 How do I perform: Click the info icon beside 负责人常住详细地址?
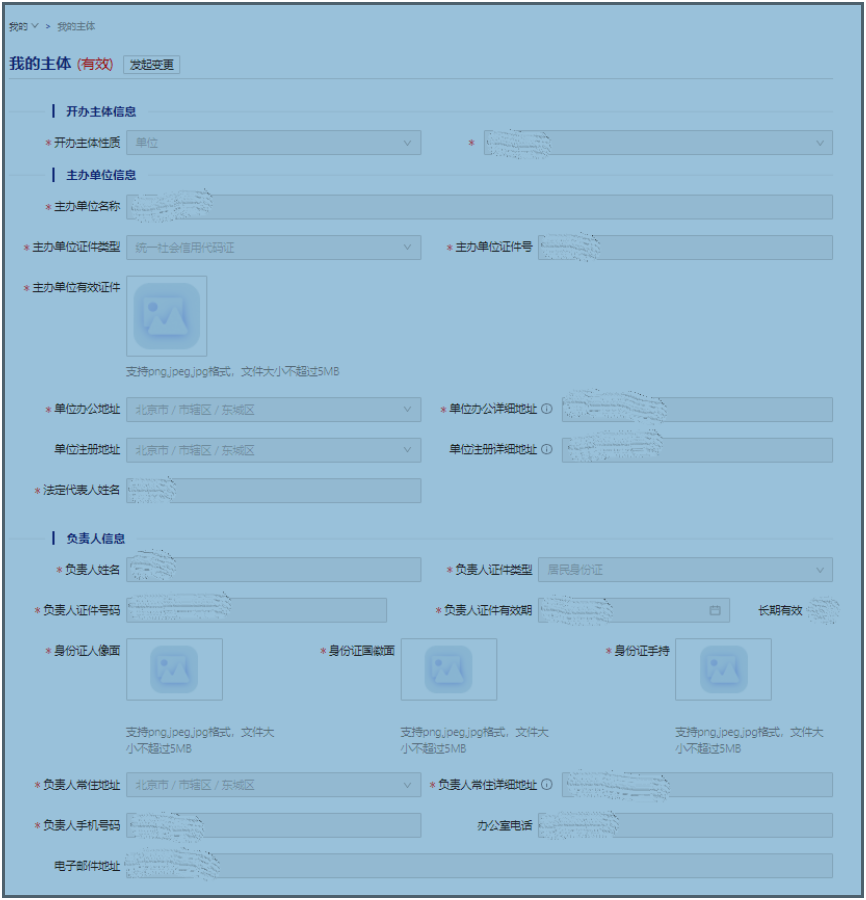[547, 785]
